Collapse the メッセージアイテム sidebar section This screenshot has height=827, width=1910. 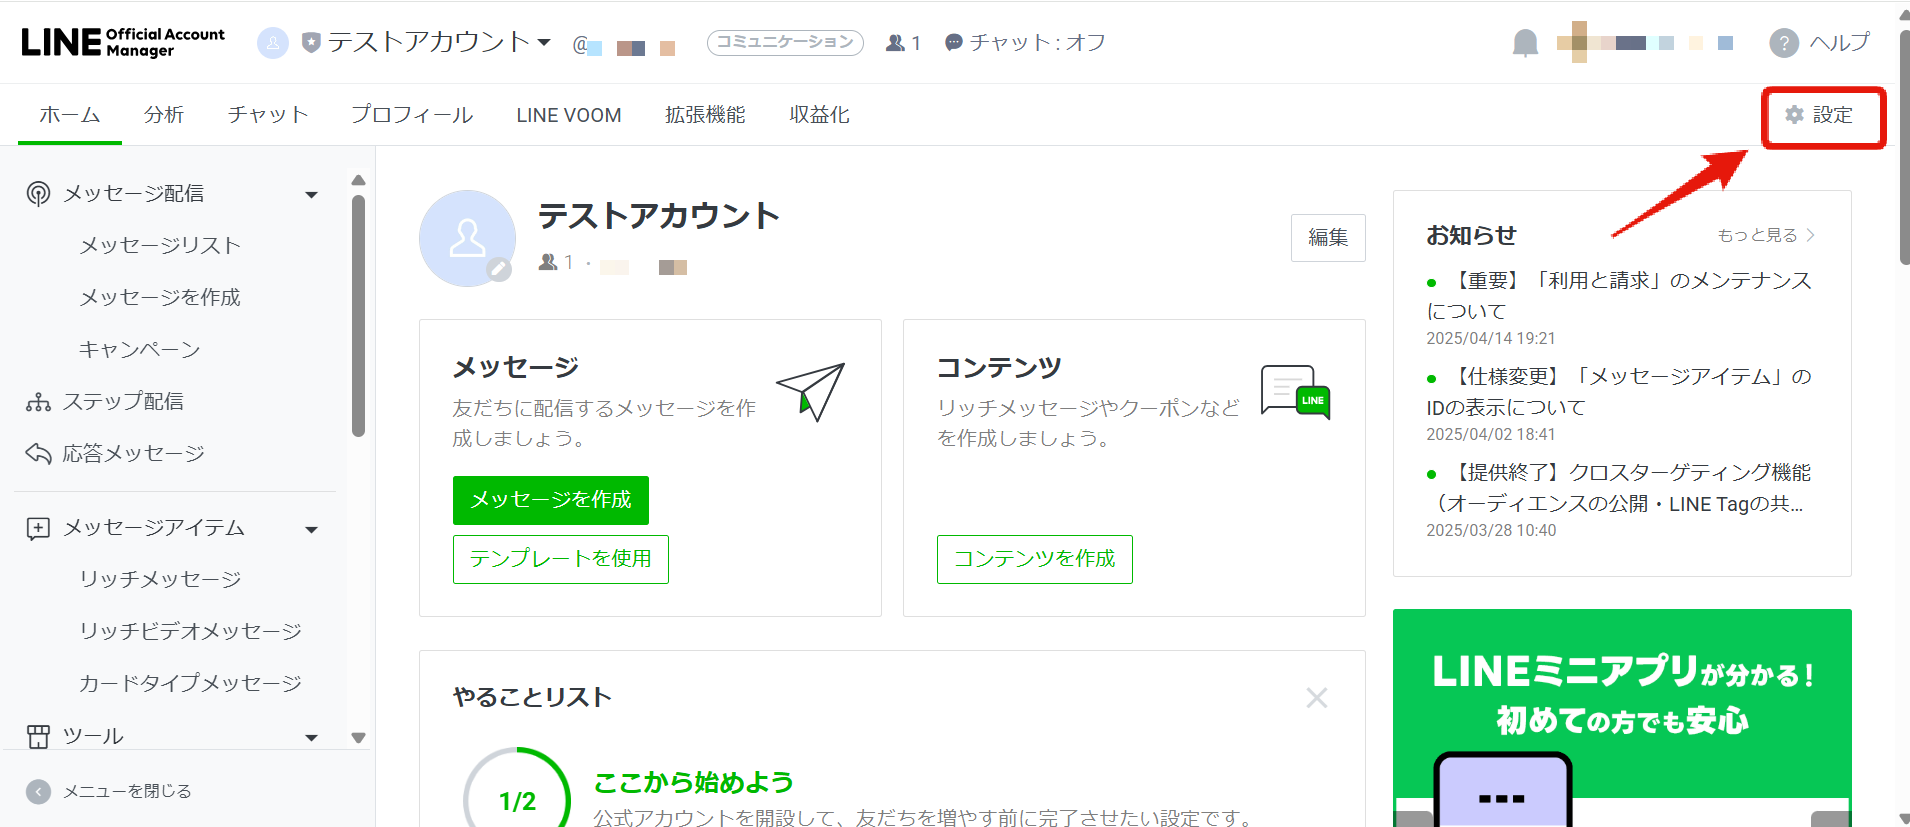point(311,529)
